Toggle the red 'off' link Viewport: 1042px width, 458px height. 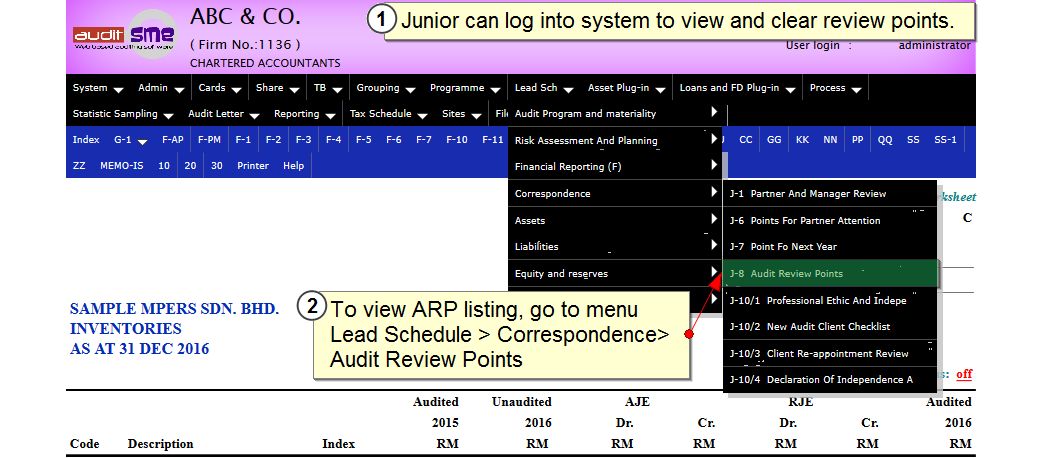[x=964, y=374]
